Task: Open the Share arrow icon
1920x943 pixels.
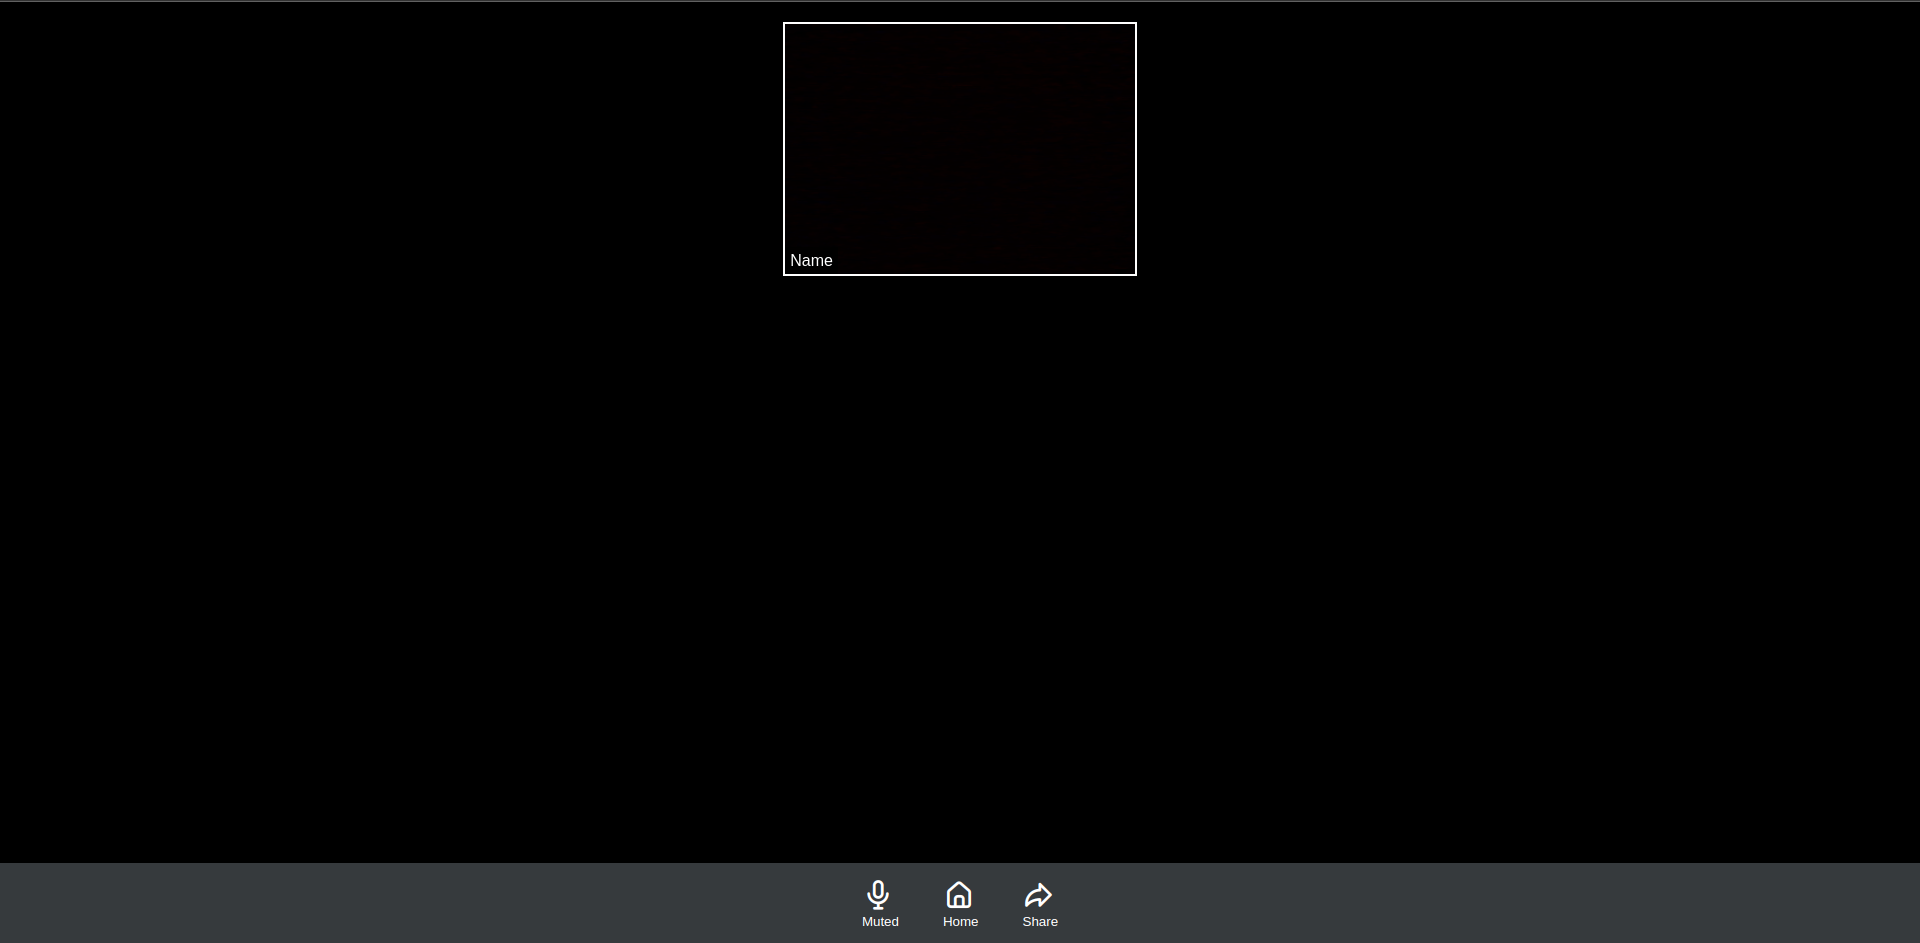Action: click(x=1039, y=894)
